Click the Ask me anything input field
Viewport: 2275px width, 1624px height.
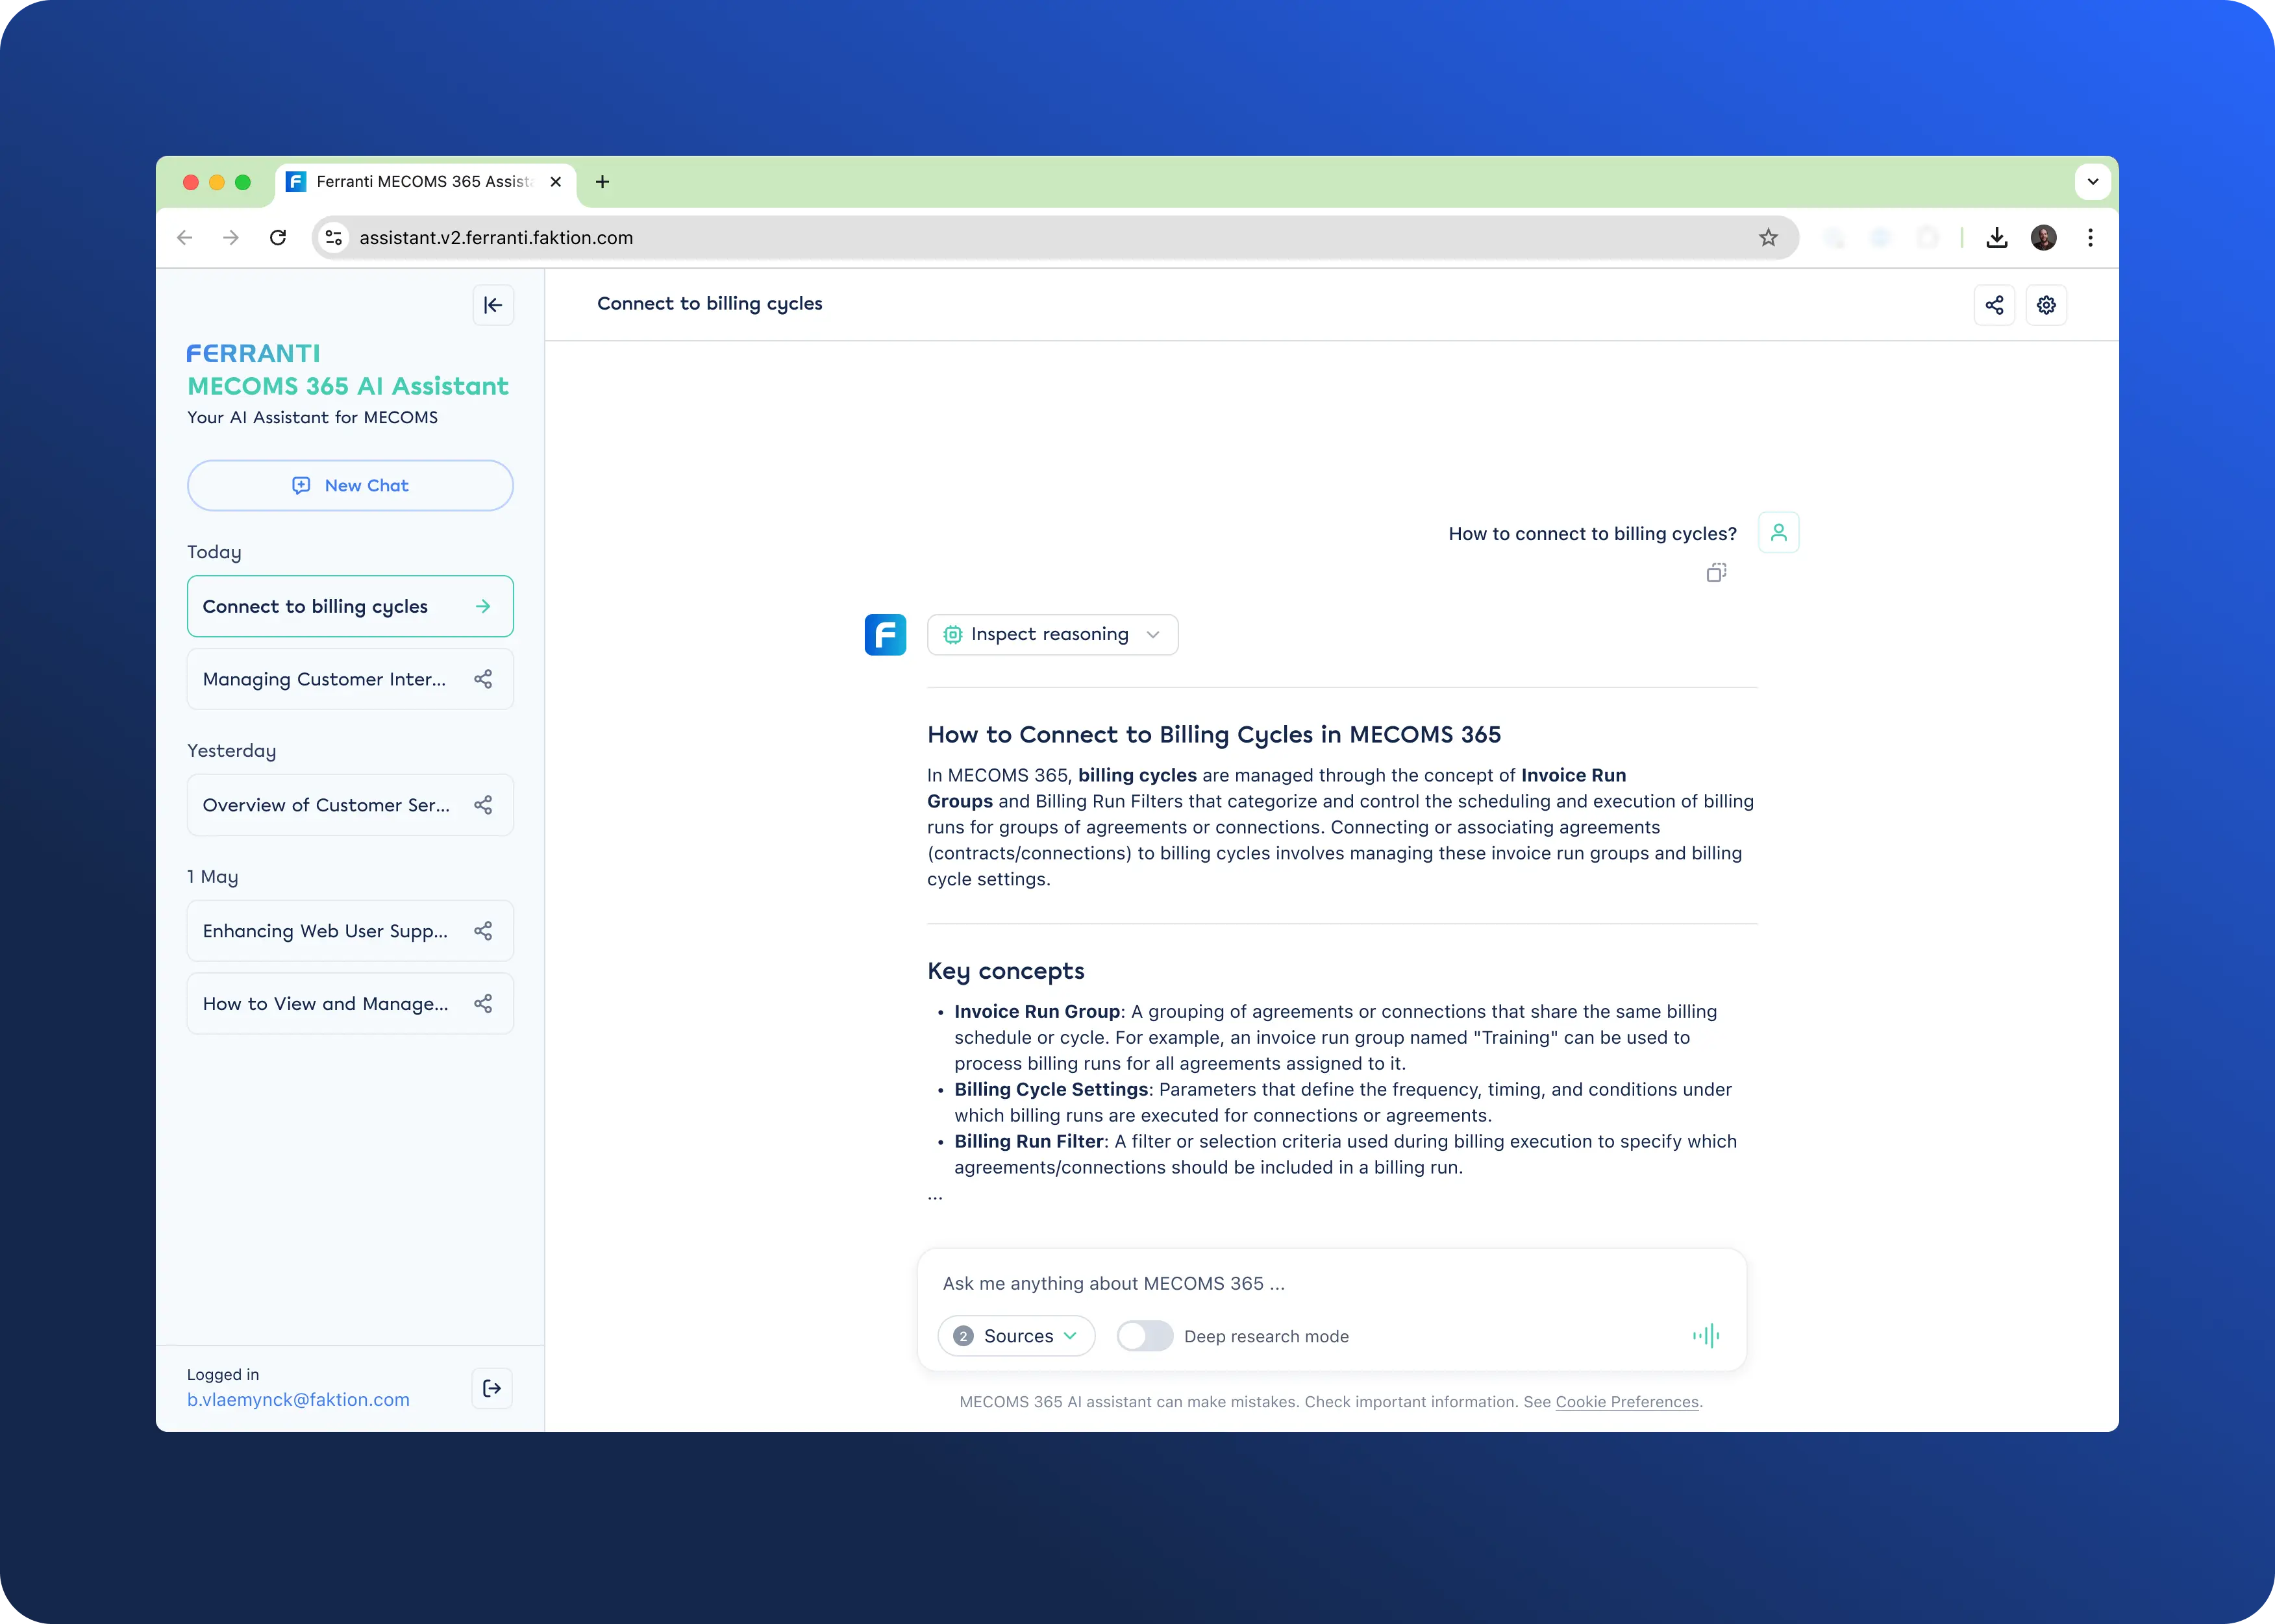(1300, 1284)
